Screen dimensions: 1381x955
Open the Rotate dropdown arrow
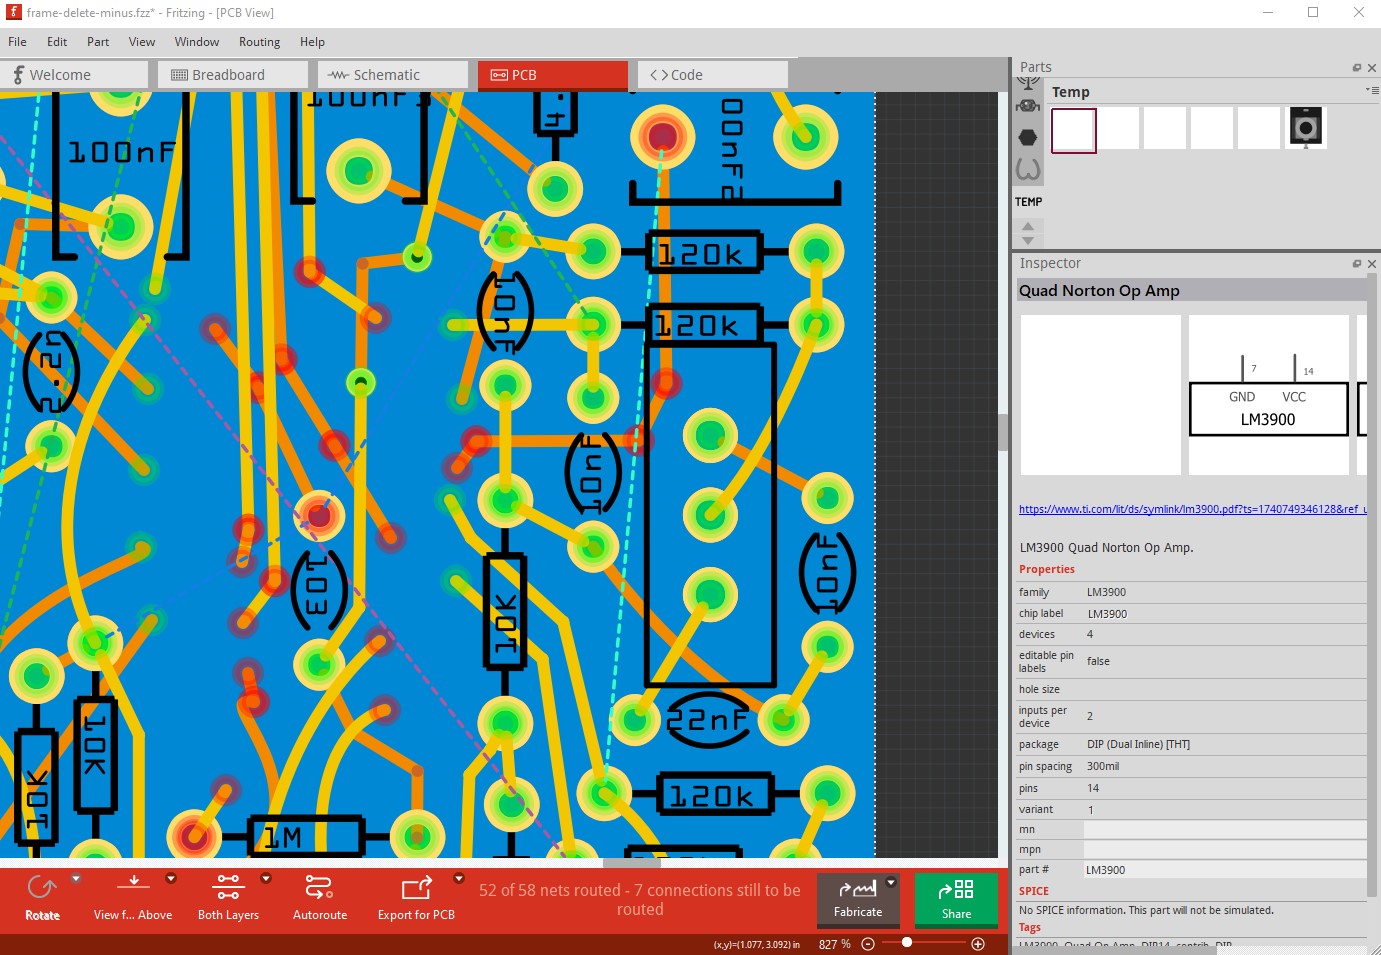coord(76,879)
